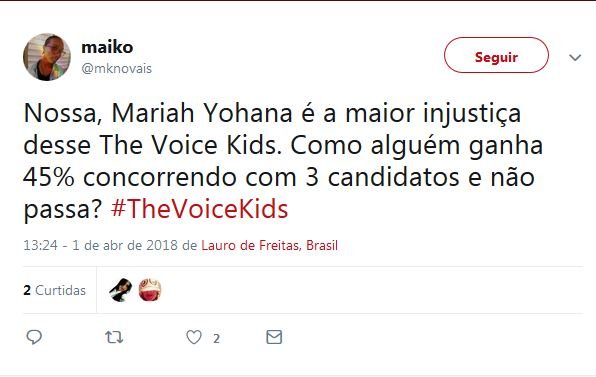This screenshot has width=596, height=377.
Task: Expand the tweet options chevron menu
Action: 575,57
